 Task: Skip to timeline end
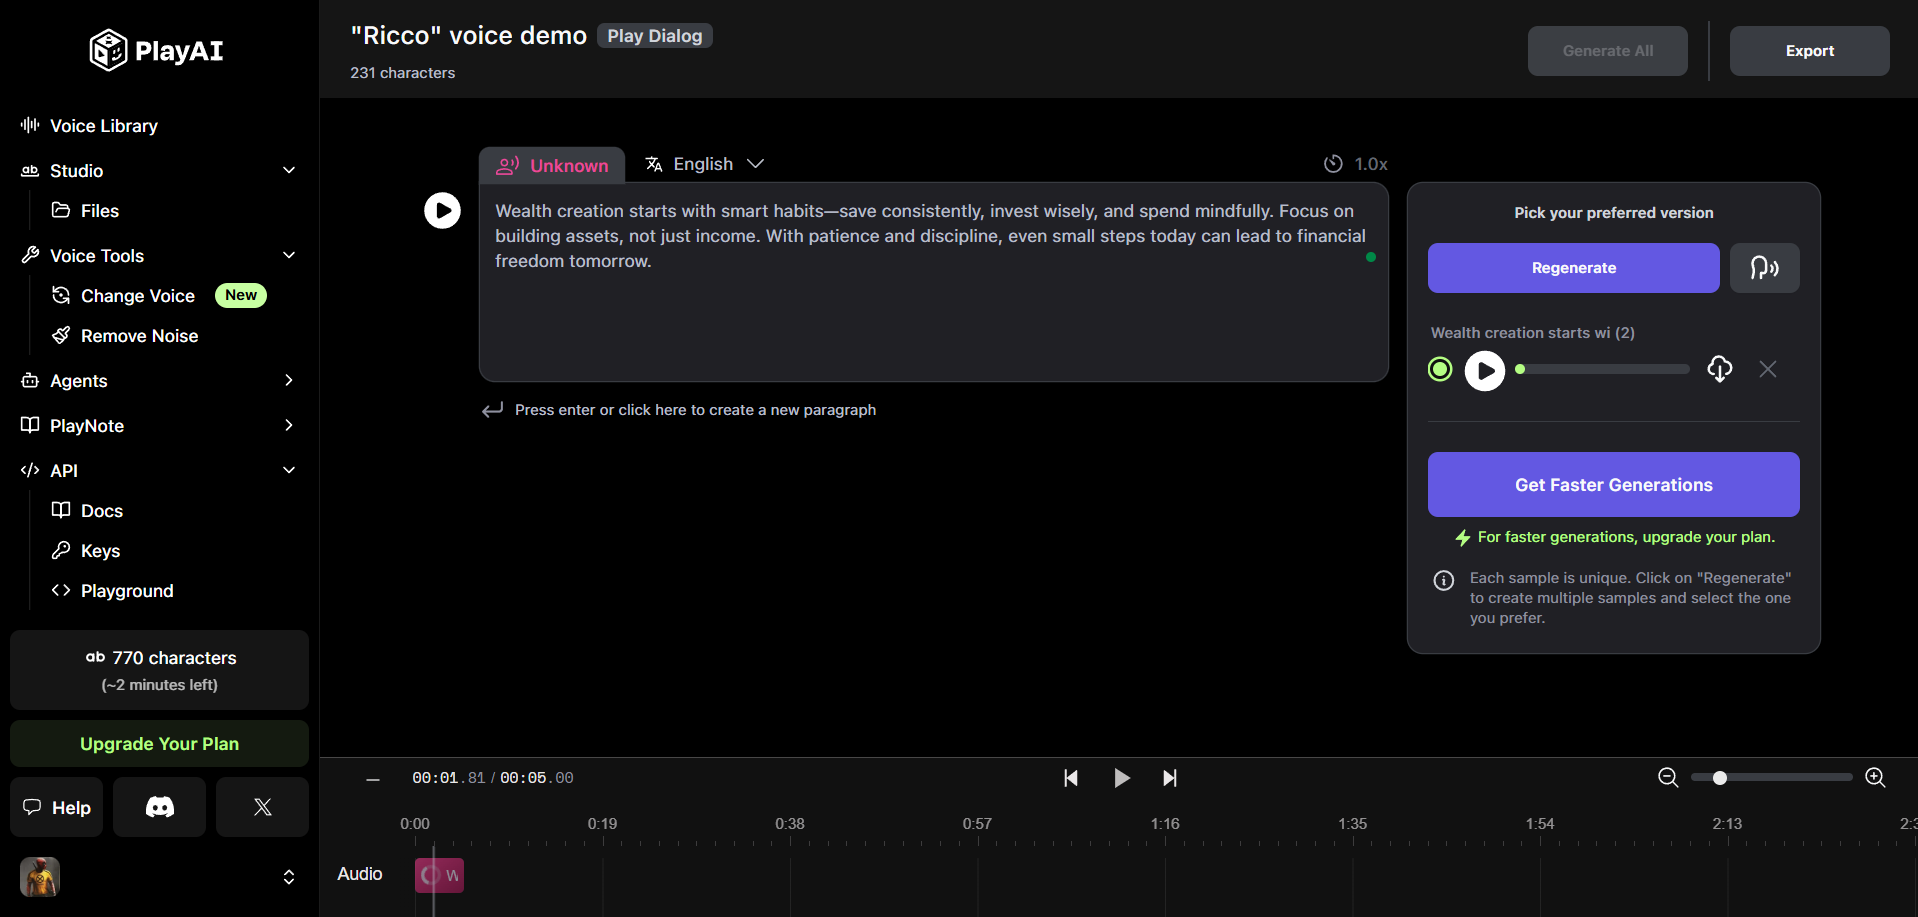tap(1169, 778)
